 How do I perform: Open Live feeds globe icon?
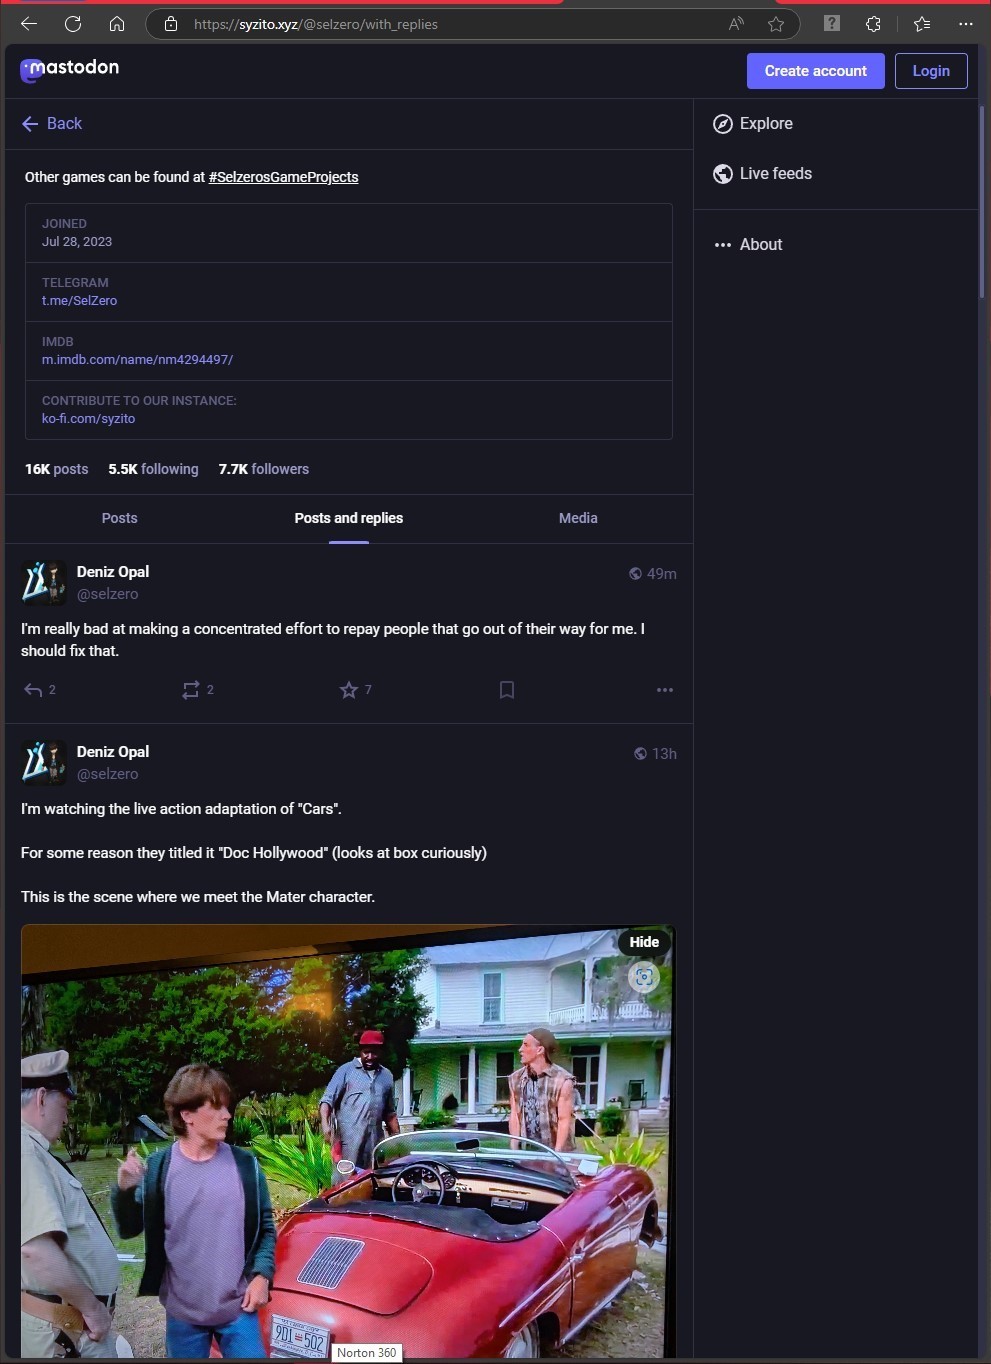click(x=723, y=174)
